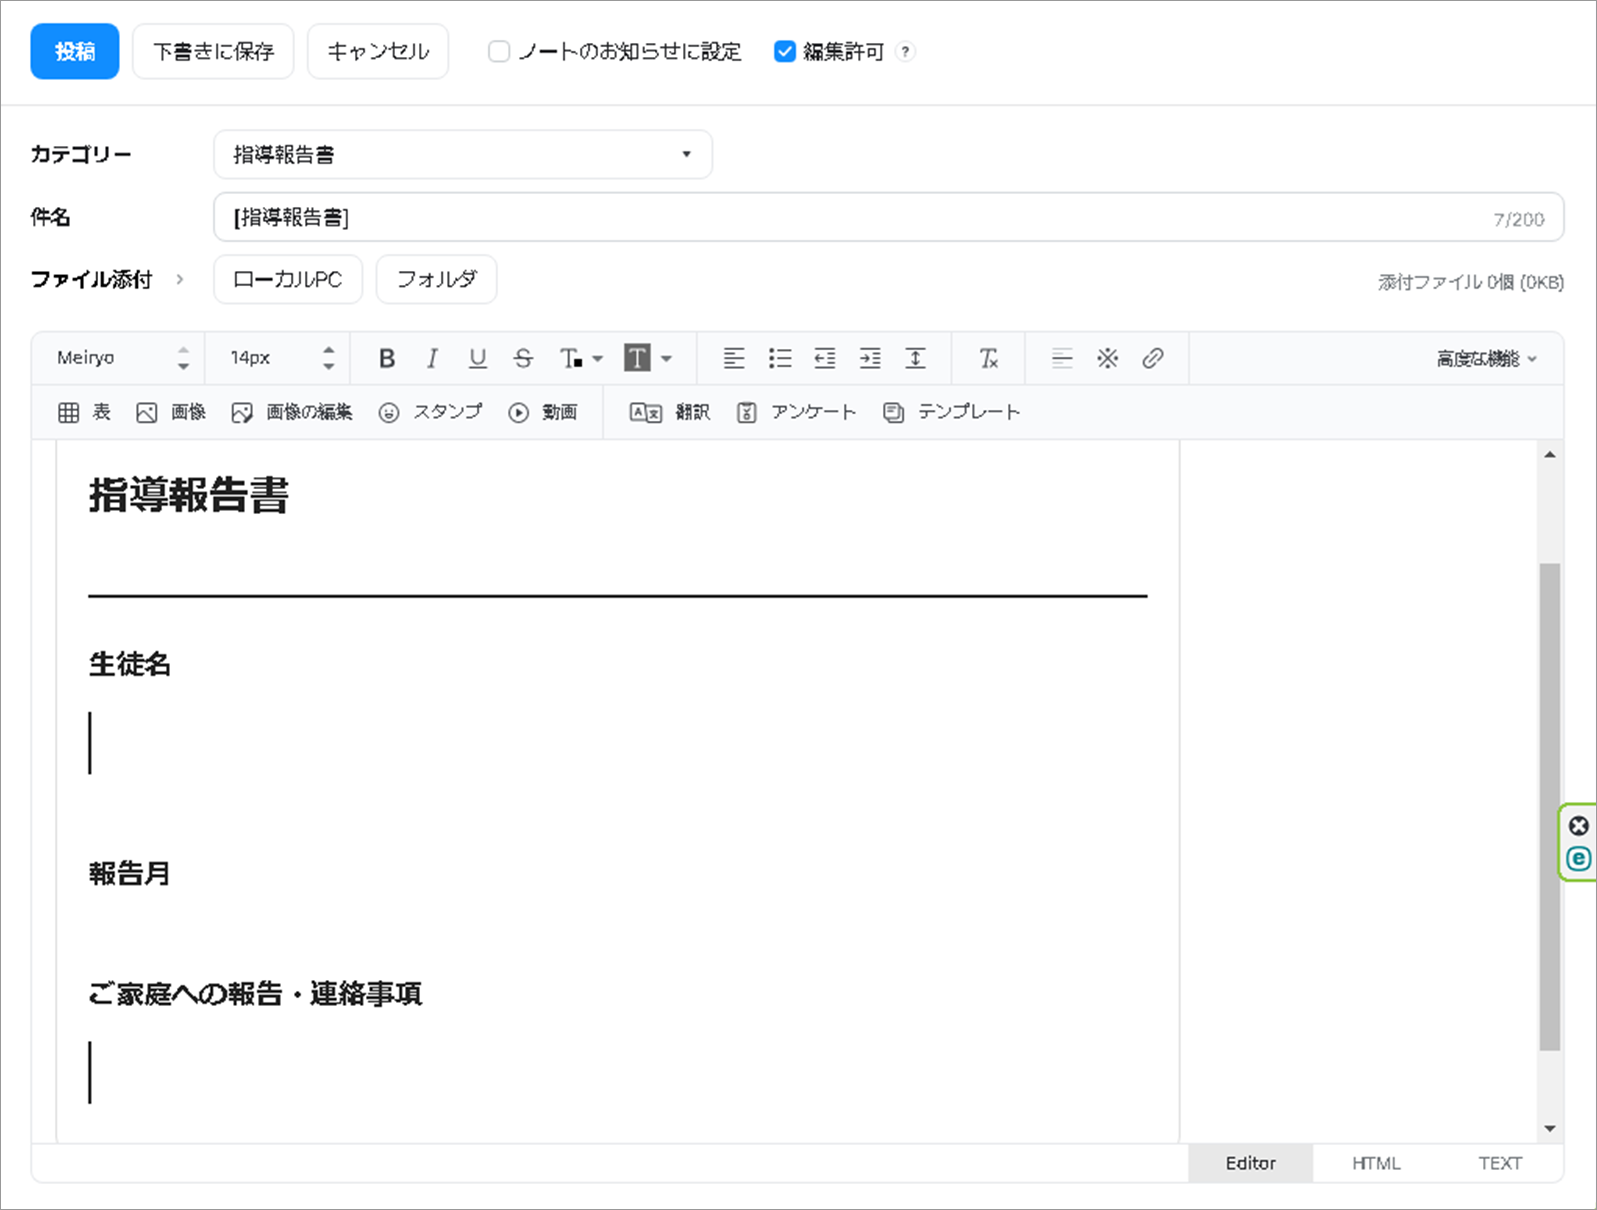Click the clear formatting icon

pyautogui.click(x=988, y=358)
